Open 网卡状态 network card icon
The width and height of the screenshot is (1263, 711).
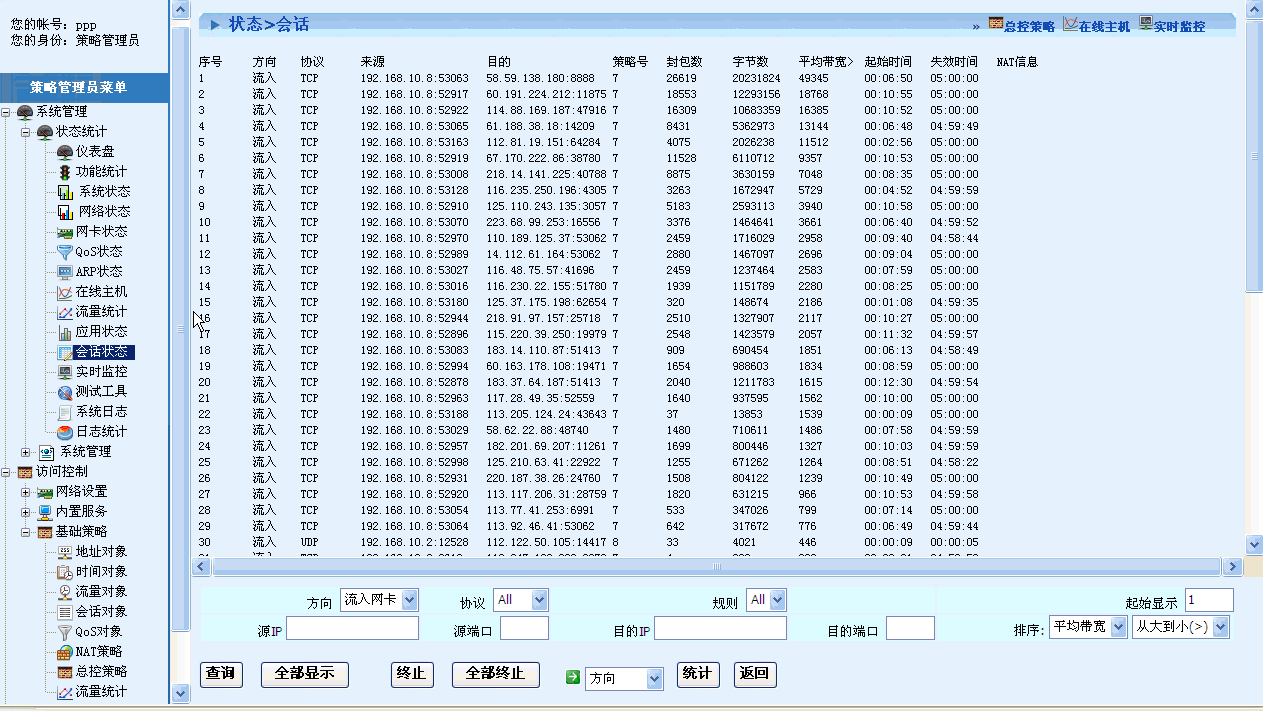click(65, 232)
